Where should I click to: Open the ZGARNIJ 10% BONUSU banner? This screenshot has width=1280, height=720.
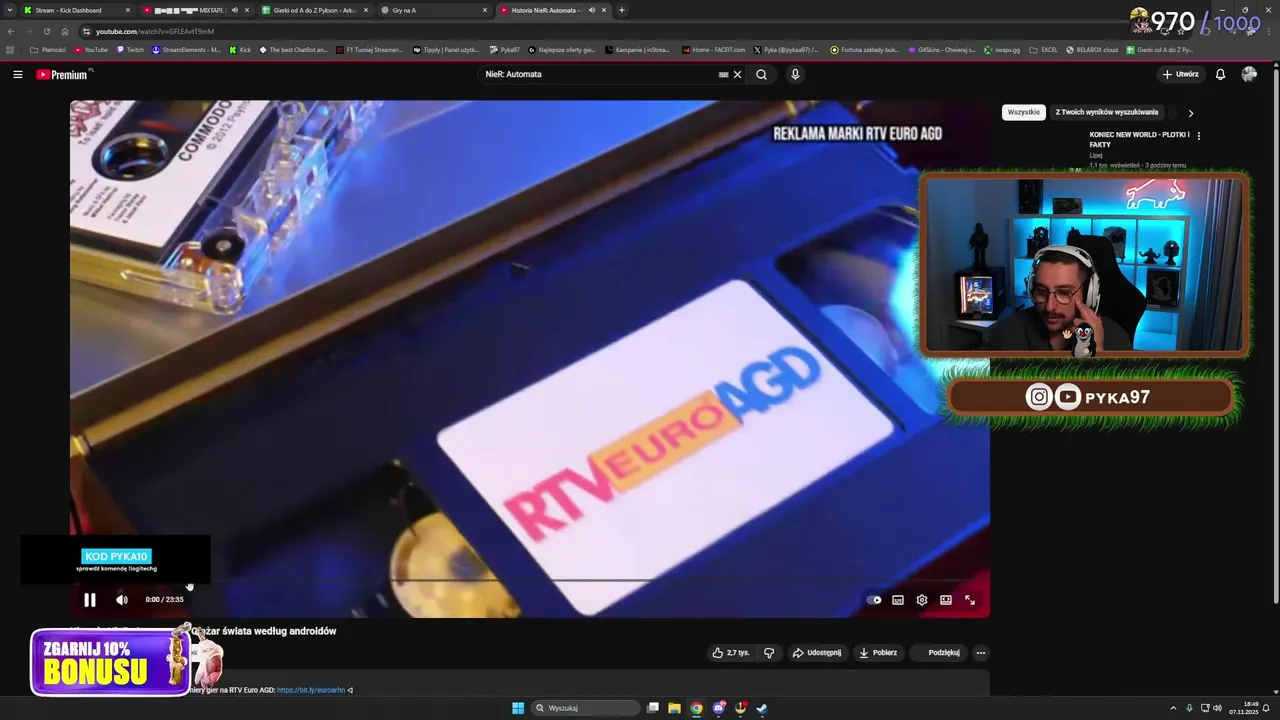(110, 661)
